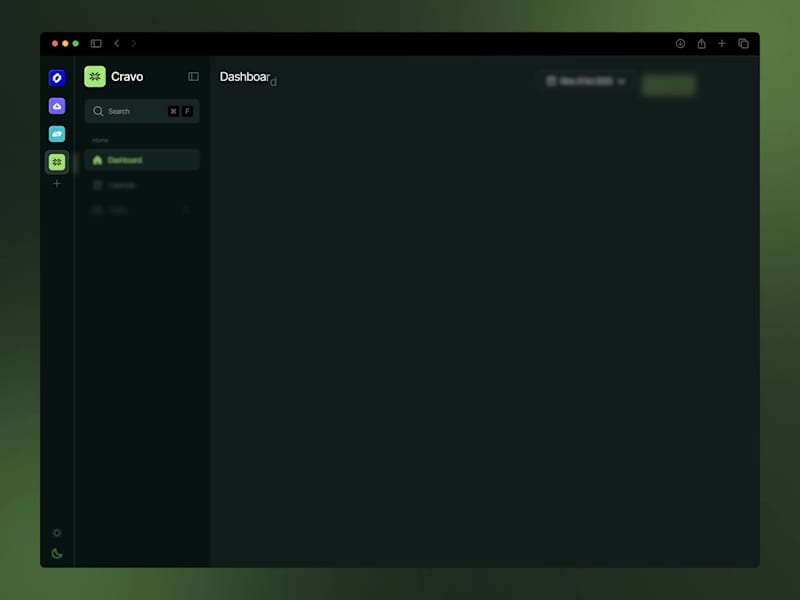Open settings via the gear icon bottom left
Image resolution: width=800 pixels, height=600 pixels.
pyautogui.click(x=57, y=533)
